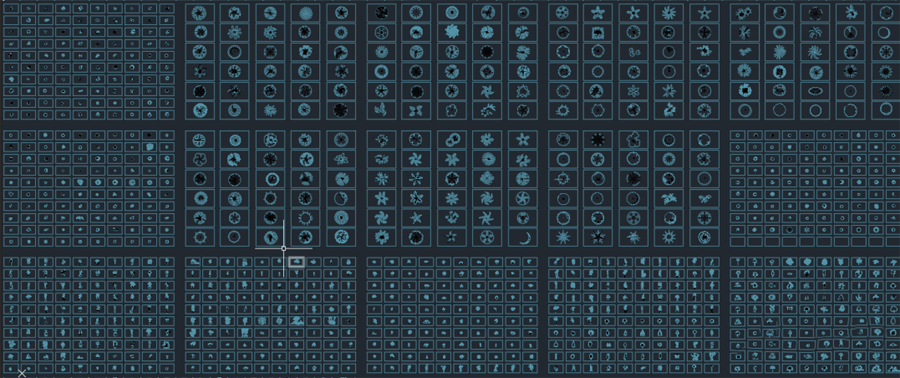Screen dimensions: 900x378
Task: Select the black eight-point star symbol
Action: [x=598, y=139]
